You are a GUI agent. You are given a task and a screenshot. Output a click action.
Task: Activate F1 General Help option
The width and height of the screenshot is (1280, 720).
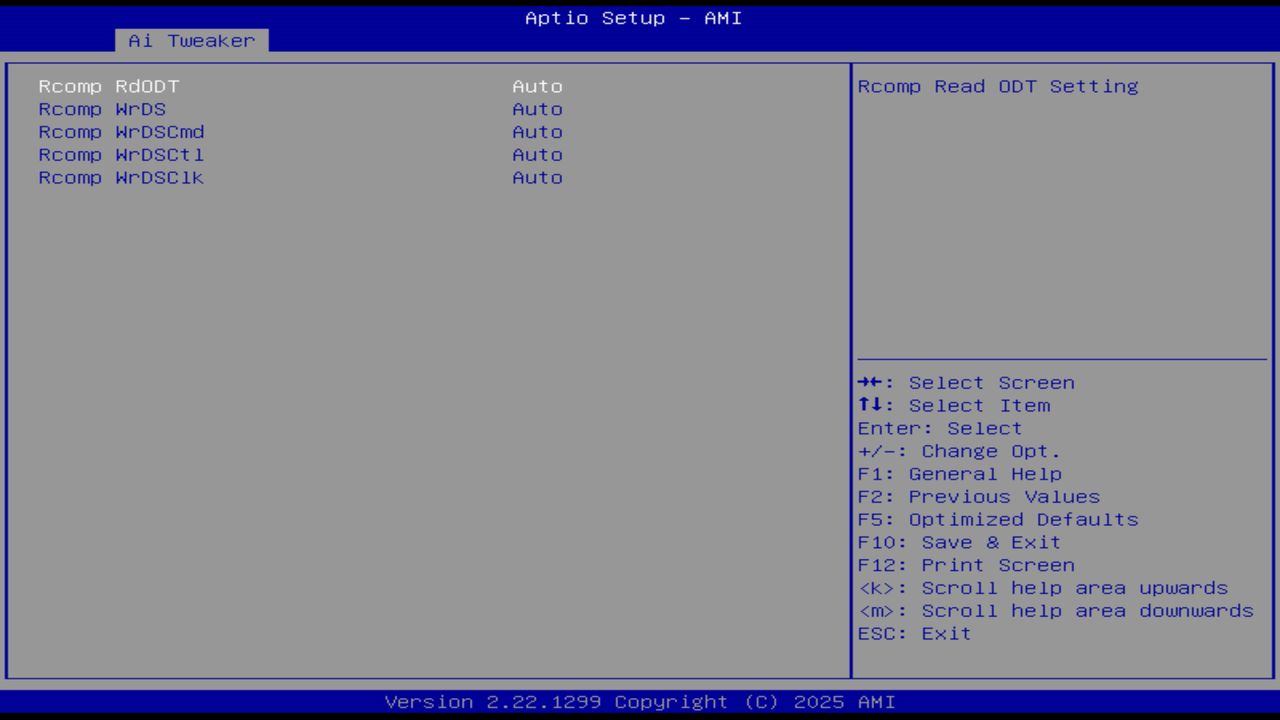959,473
